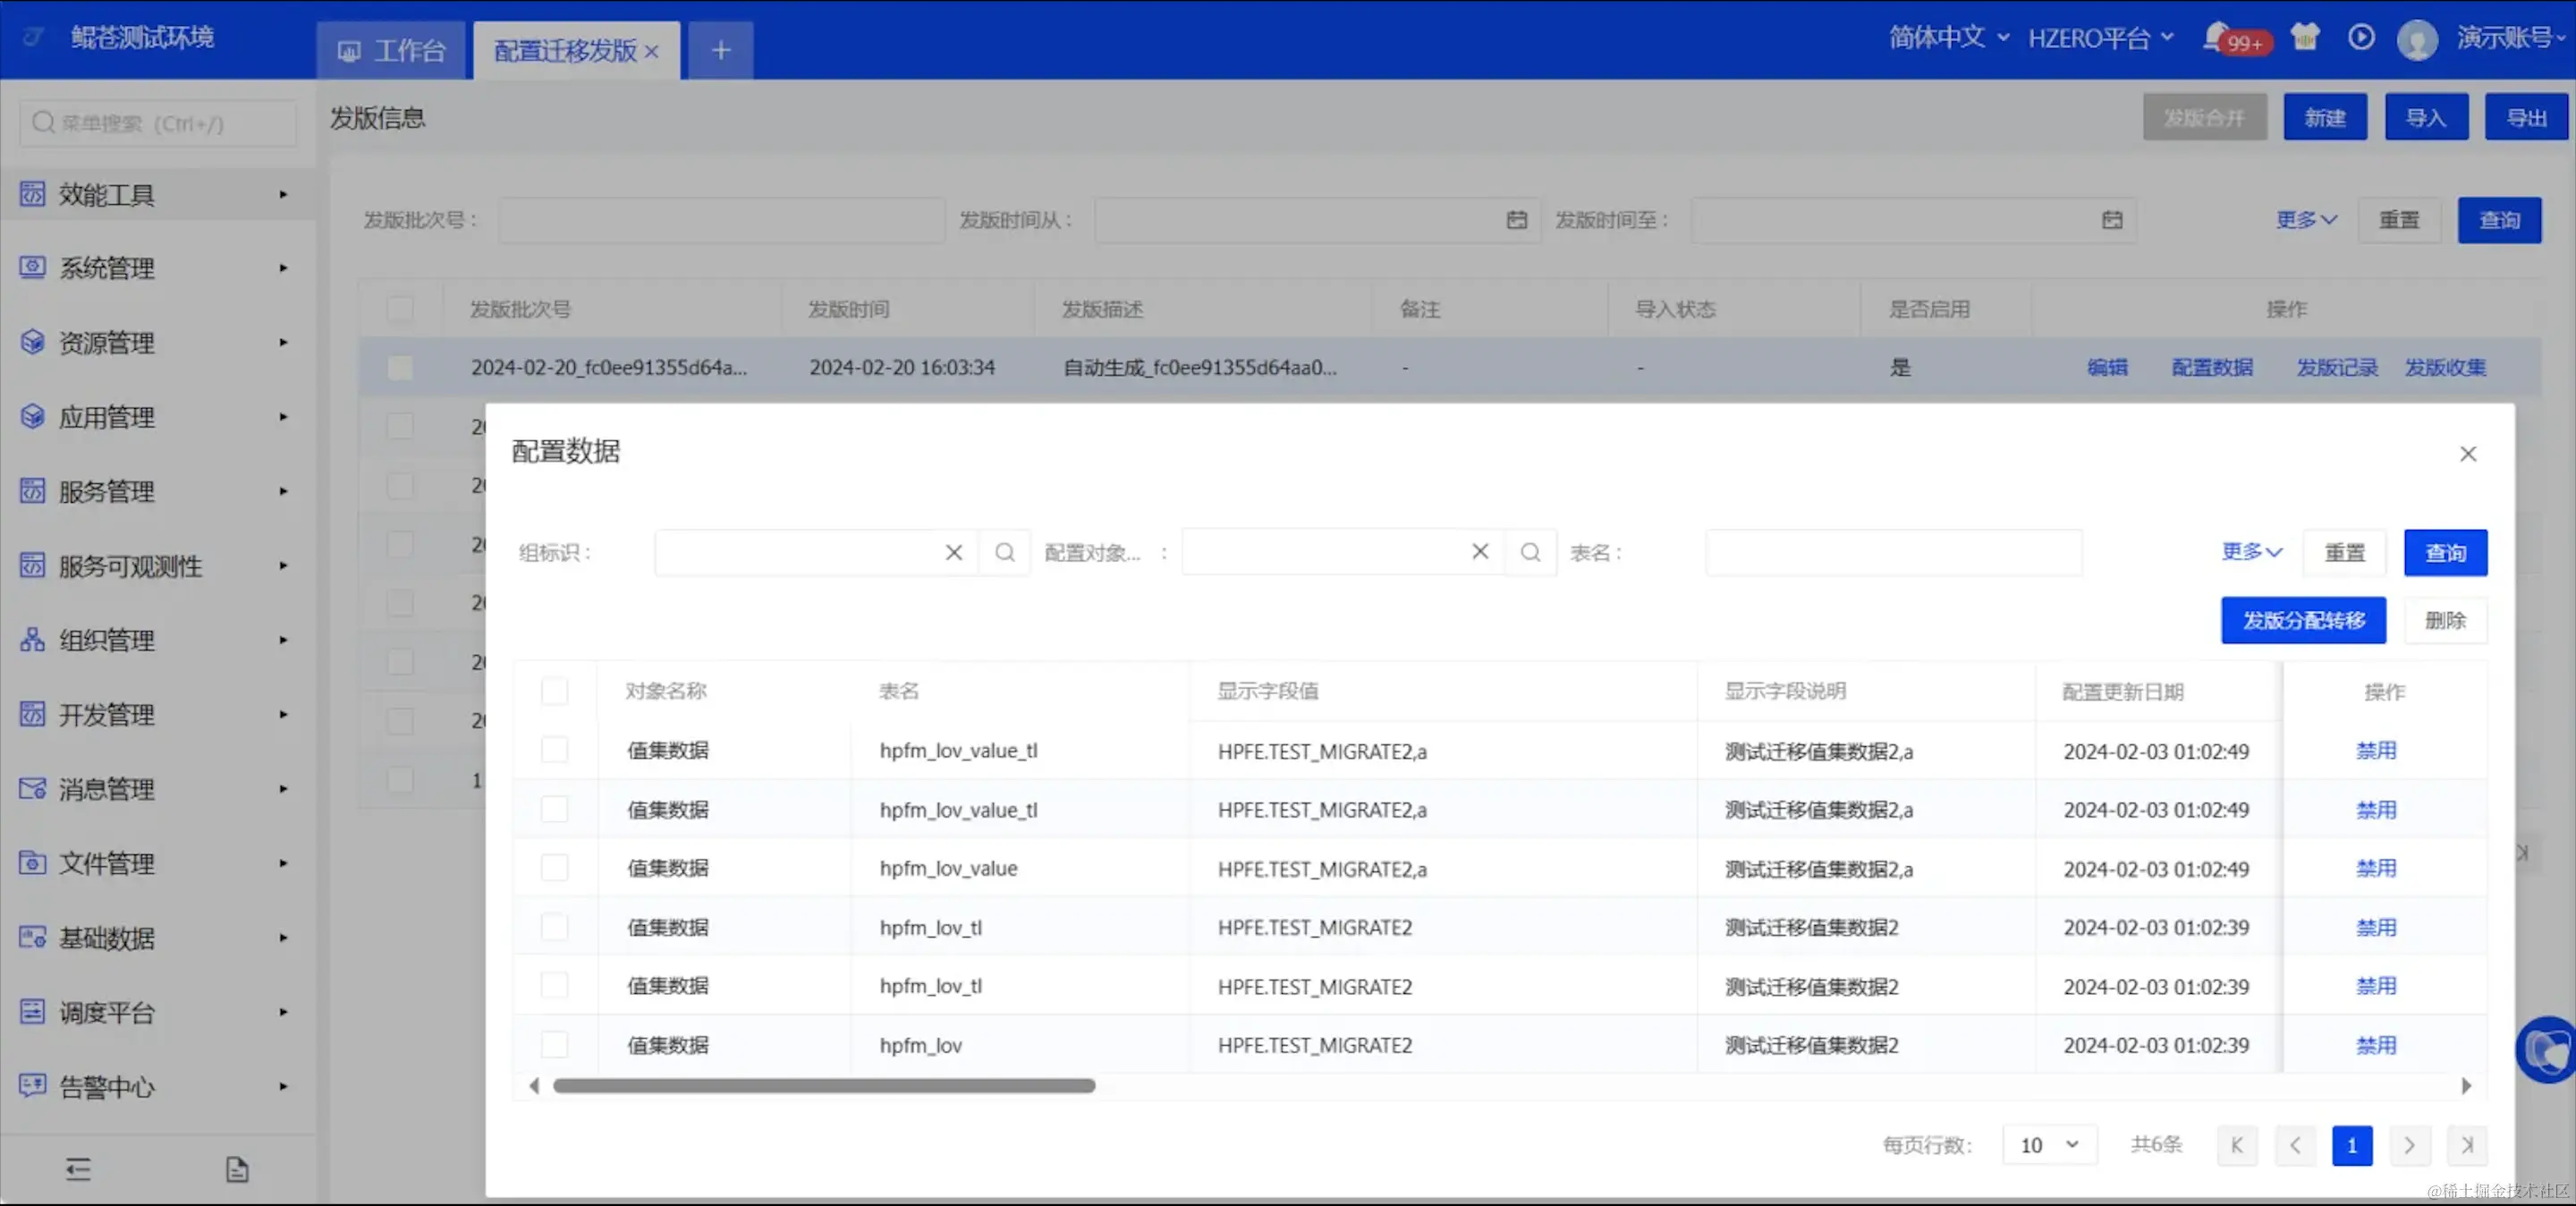Image resolution: width=2576 pixels, height=1206 pixels.
Task: Click the document icon at sidebar bottom
Action: pyautogui.click(x=237, y=1169)
